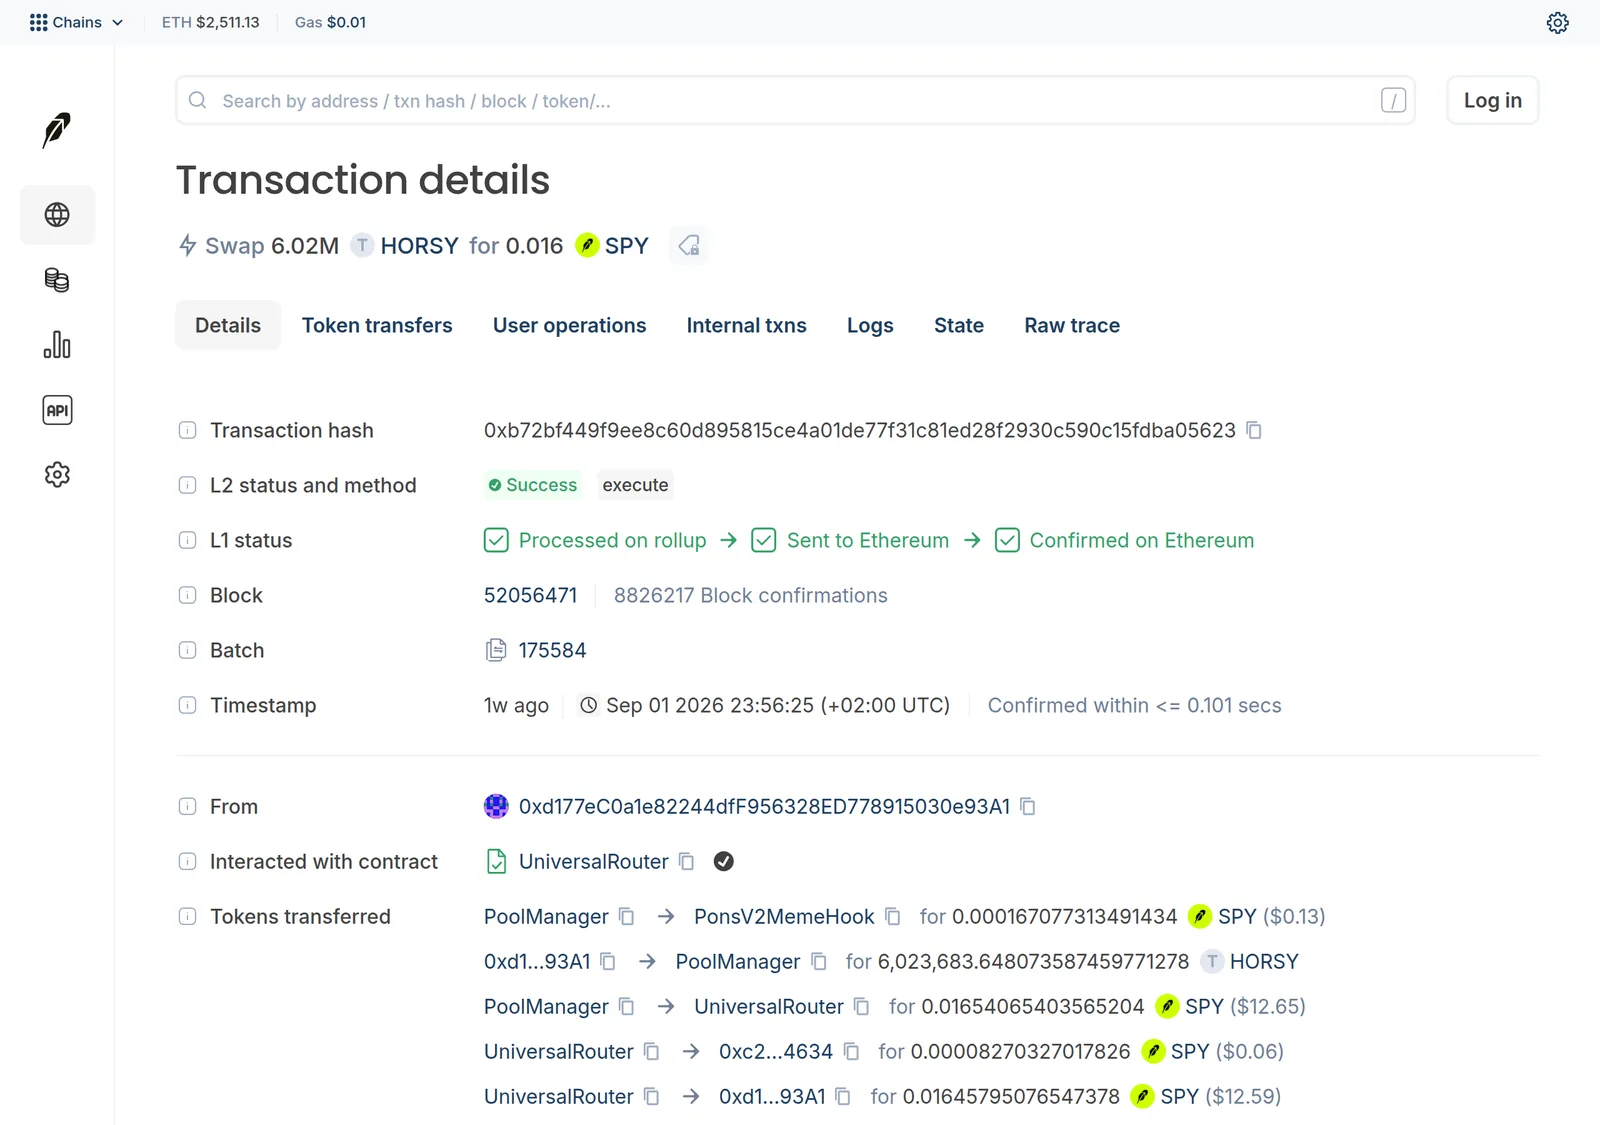
Task: Copy the From address
Action: [1028, 806]
